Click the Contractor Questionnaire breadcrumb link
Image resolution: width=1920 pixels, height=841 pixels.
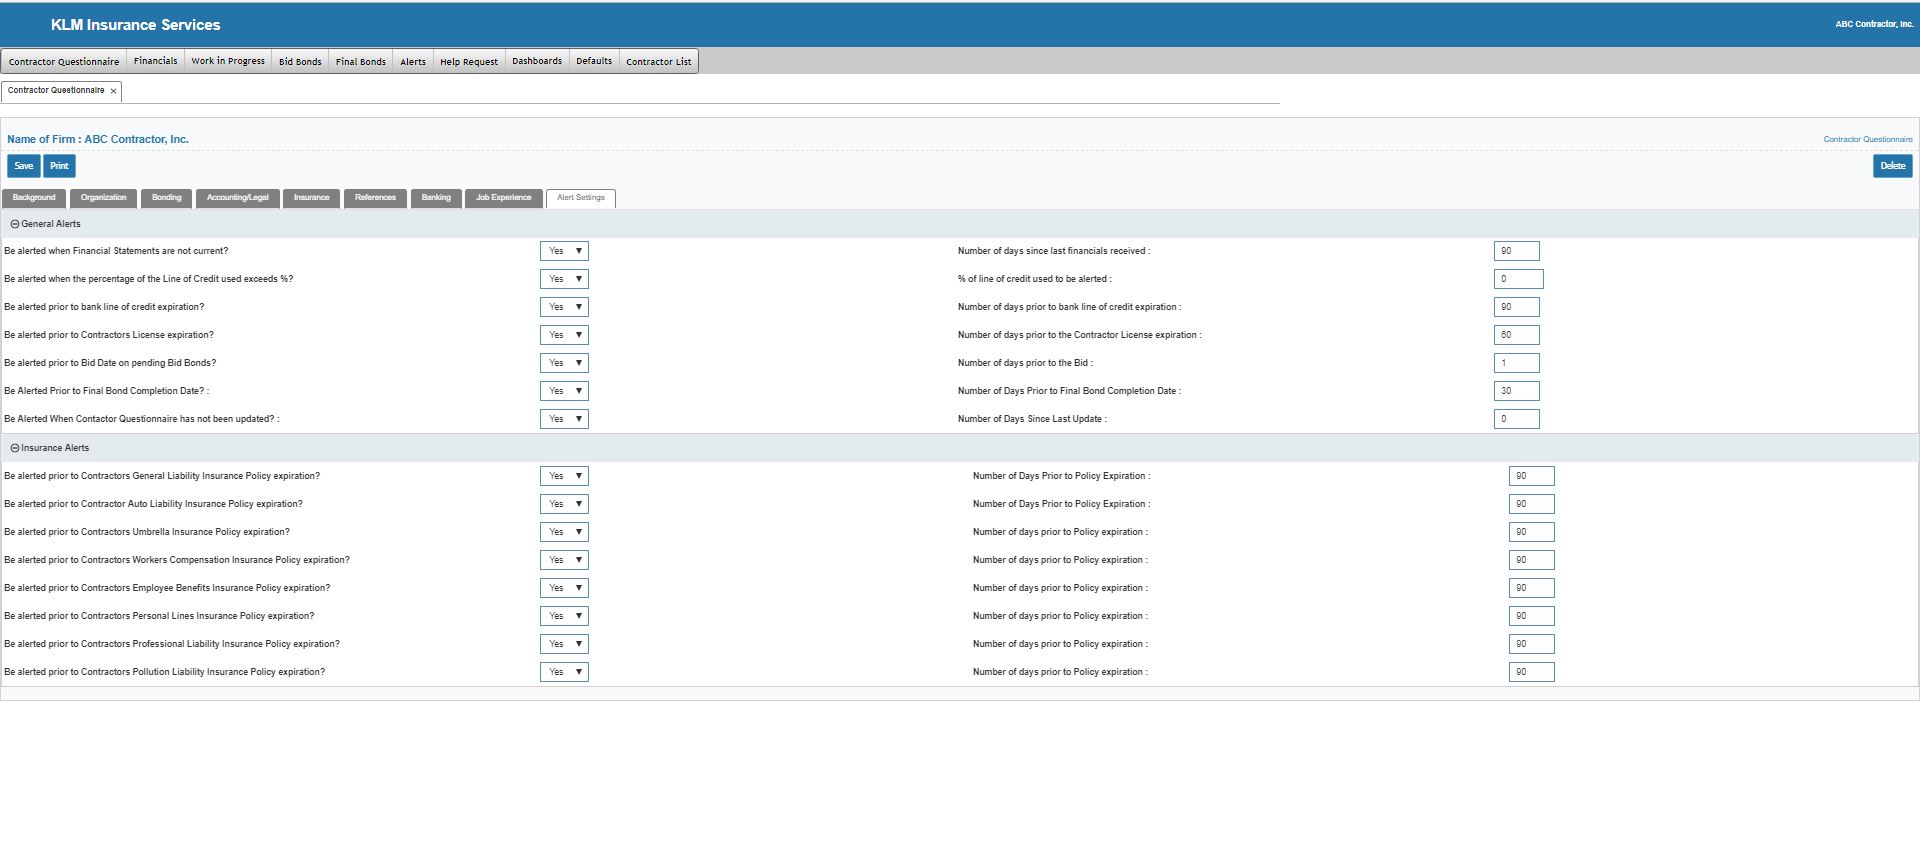(1867, 139)
